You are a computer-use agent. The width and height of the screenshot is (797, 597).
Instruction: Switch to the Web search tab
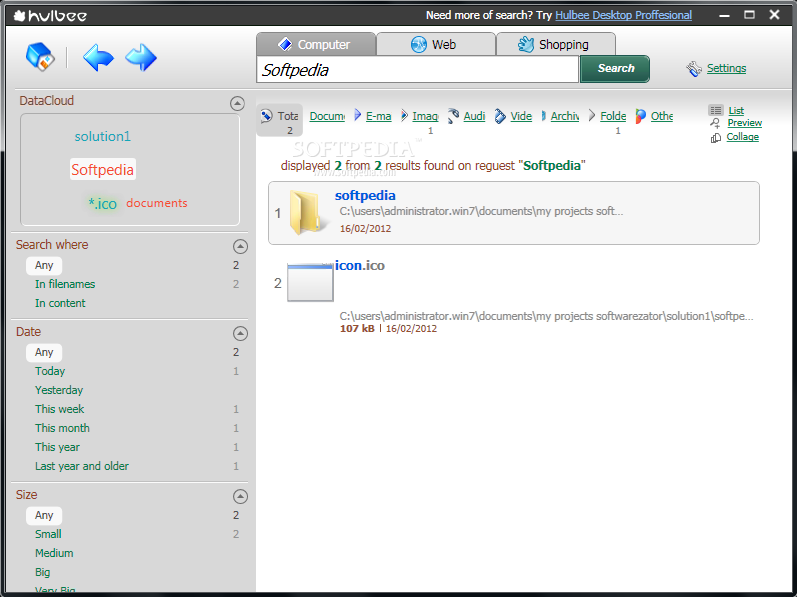[x=436, y=44]
